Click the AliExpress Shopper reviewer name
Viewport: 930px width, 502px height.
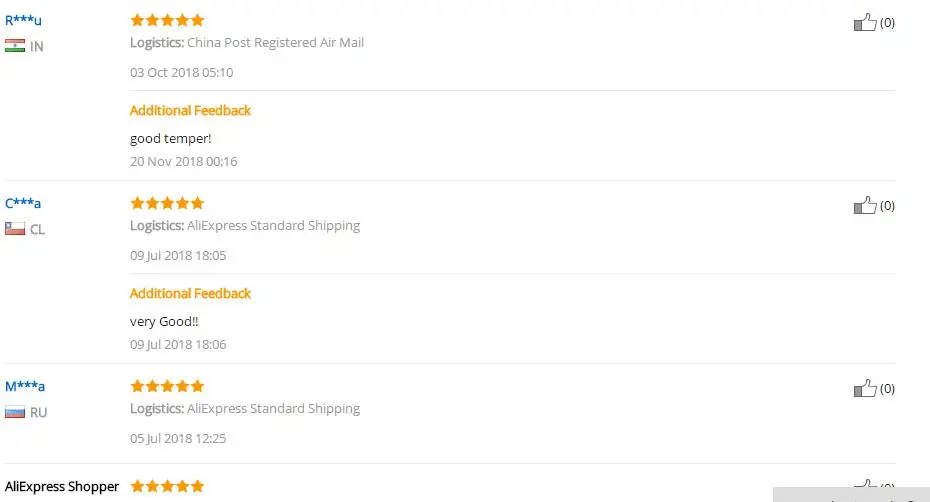pyautogui.click(x=62, y=487)
